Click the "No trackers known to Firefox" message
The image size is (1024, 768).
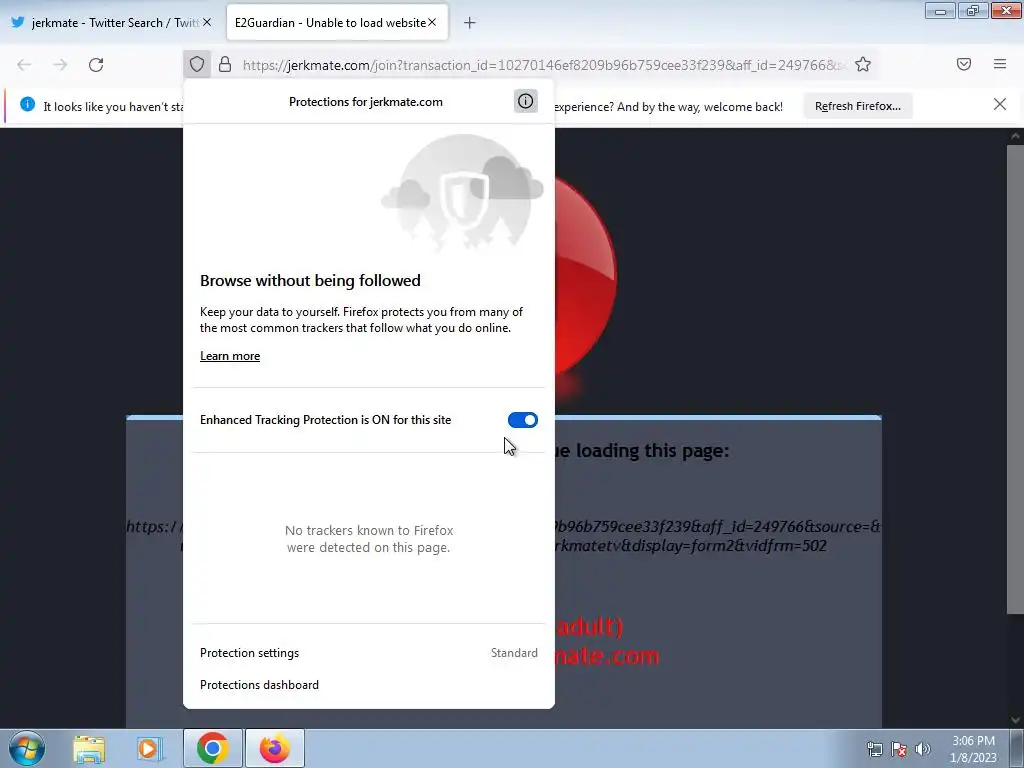(369, 539)
